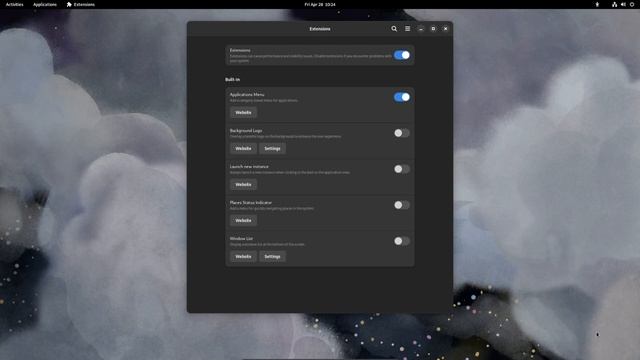640x360 pixels.
Task: Open Settings for Window List
Action: 272,256
